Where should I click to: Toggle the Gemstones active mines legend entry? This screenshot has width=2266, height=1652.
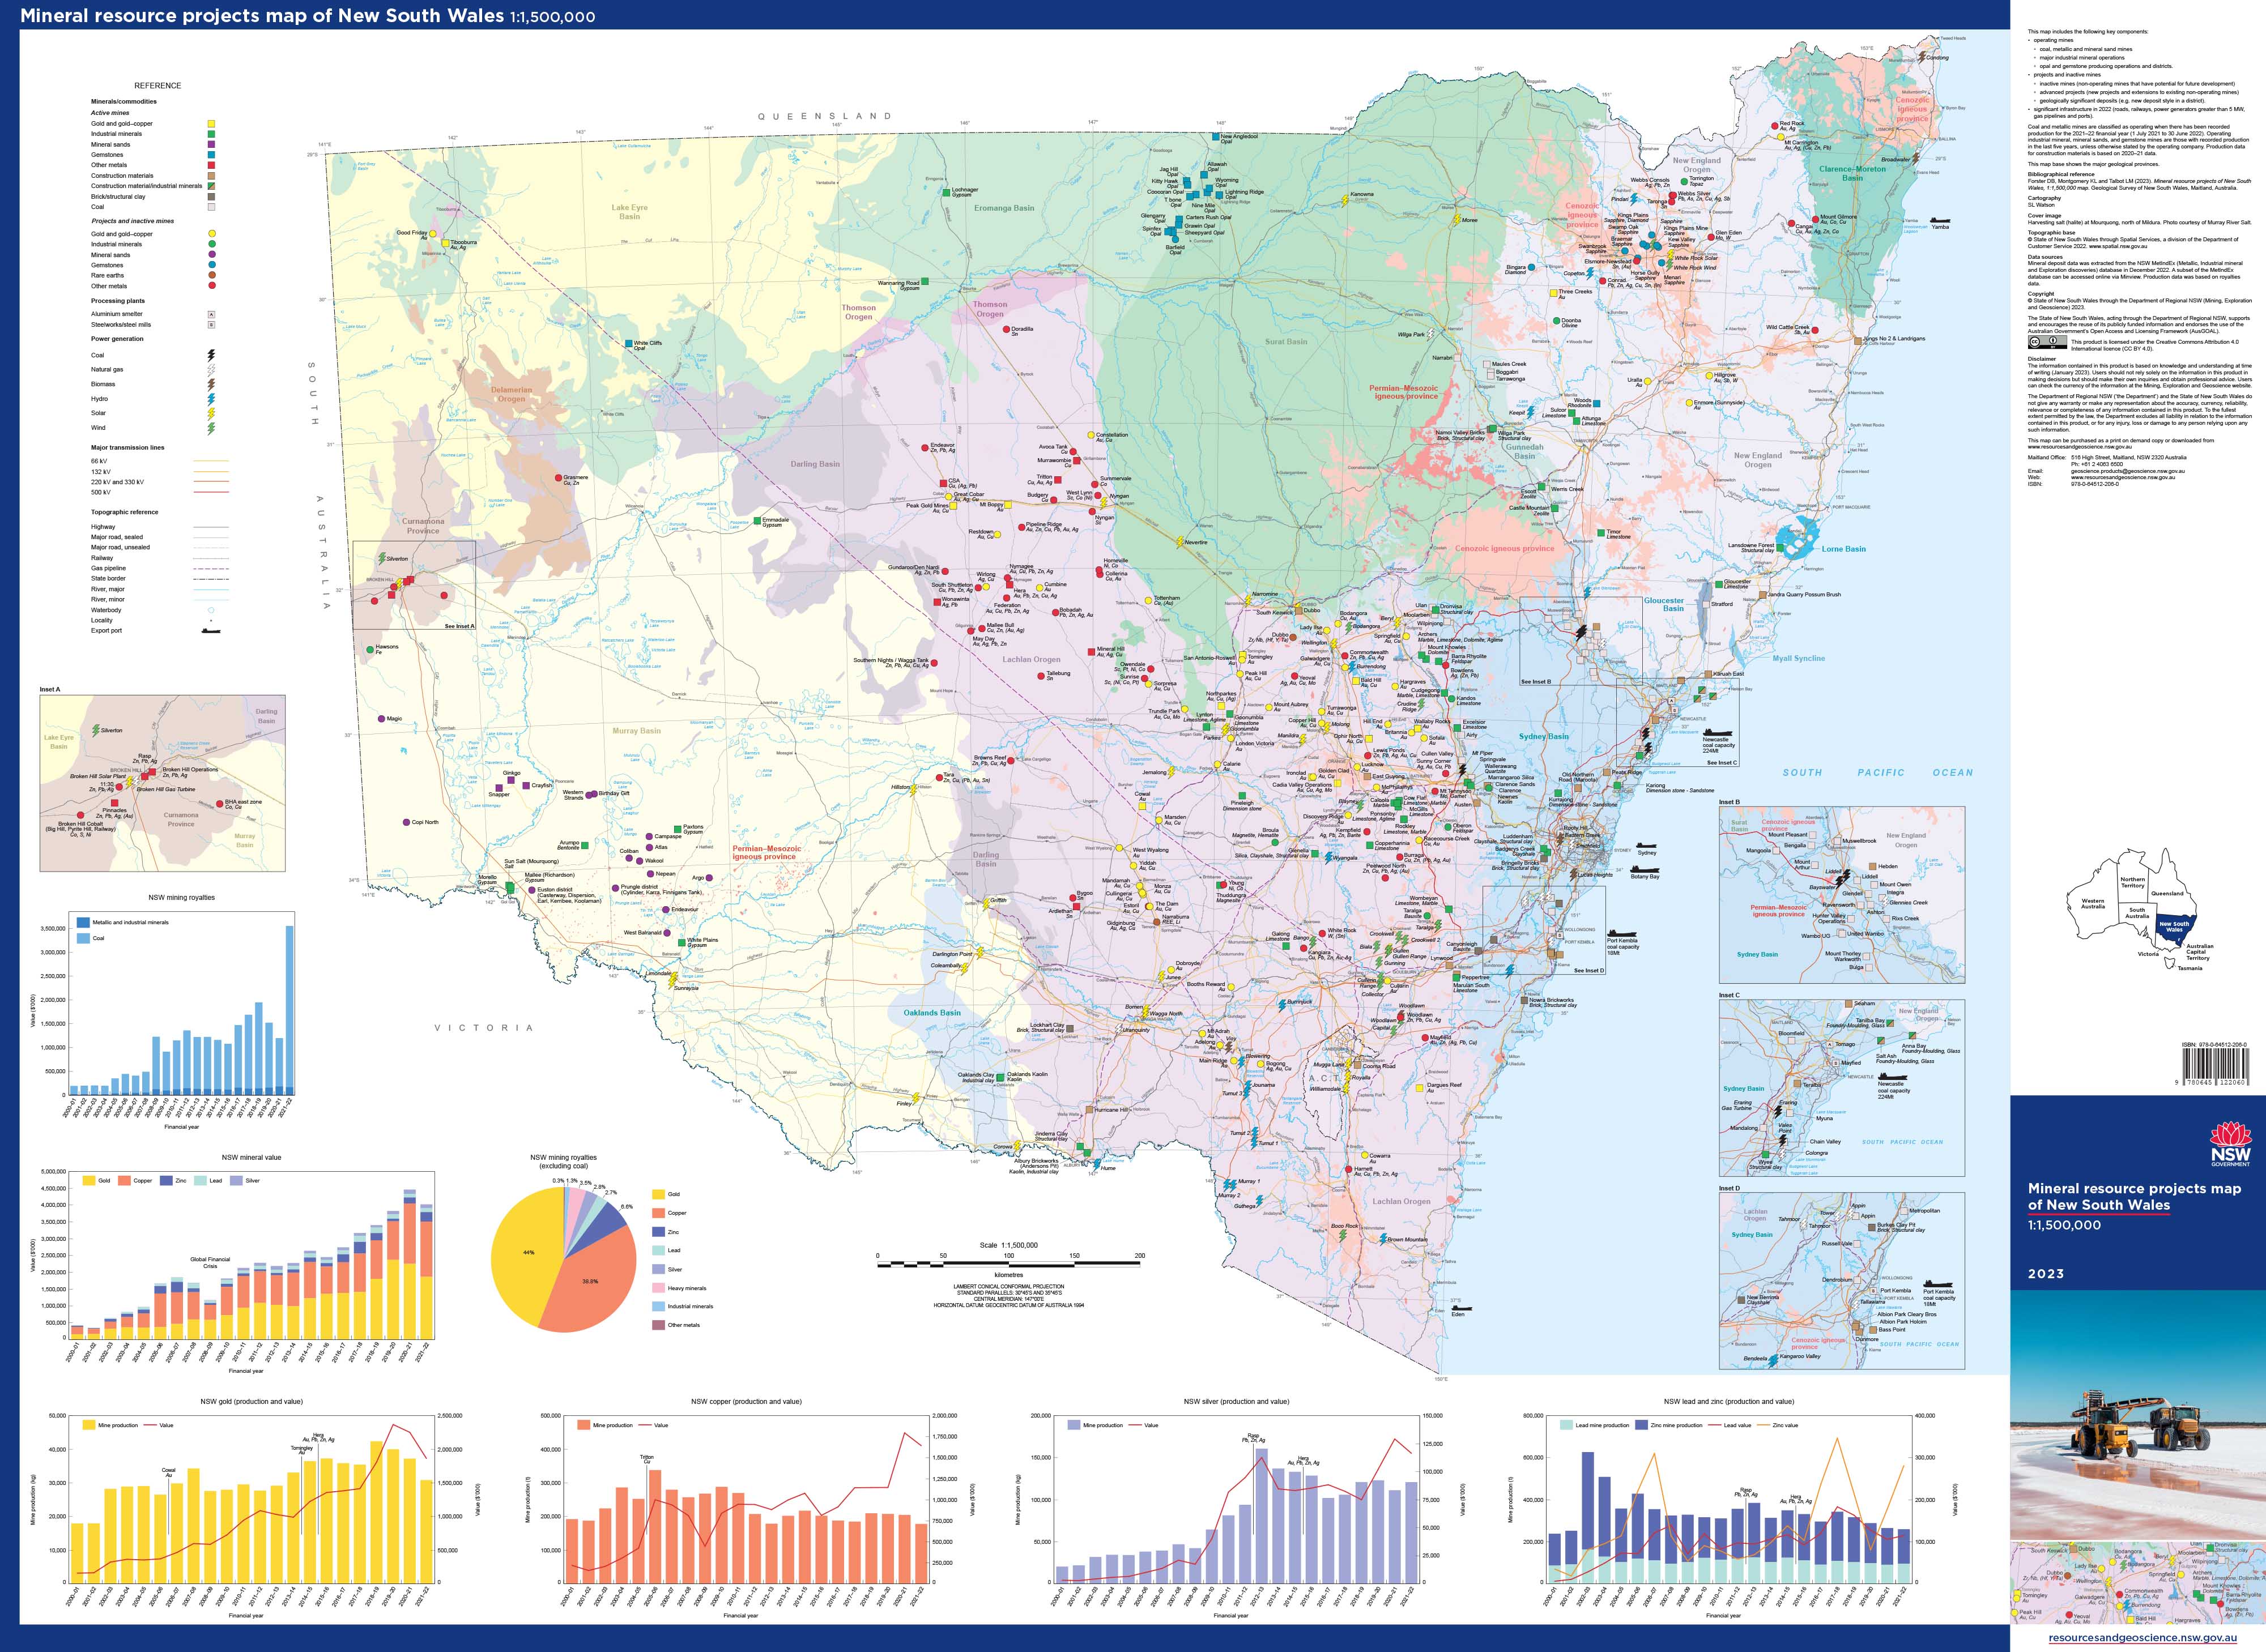coord(212,155)
